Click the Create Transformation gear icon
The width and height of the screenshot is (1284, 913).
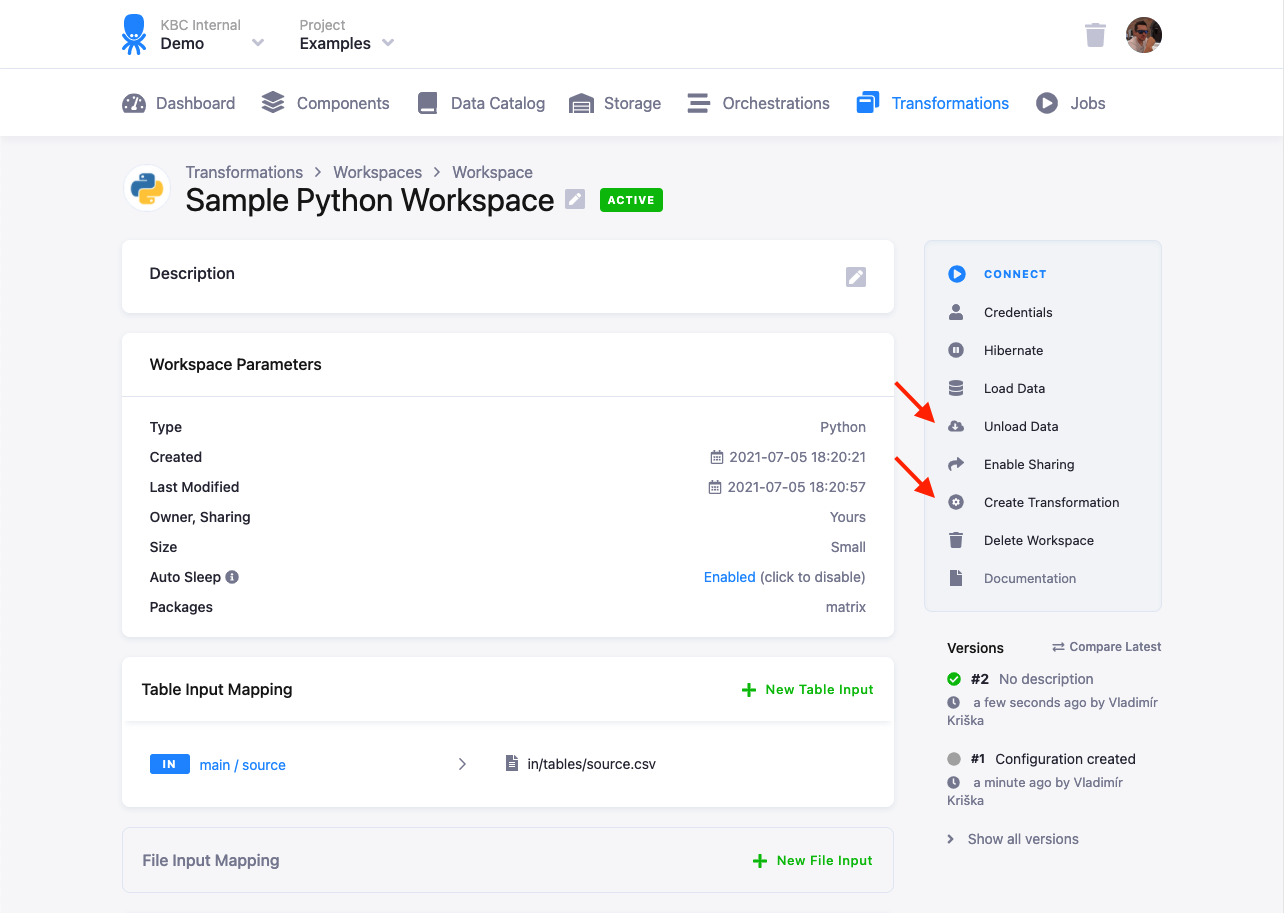pos(956,502)
